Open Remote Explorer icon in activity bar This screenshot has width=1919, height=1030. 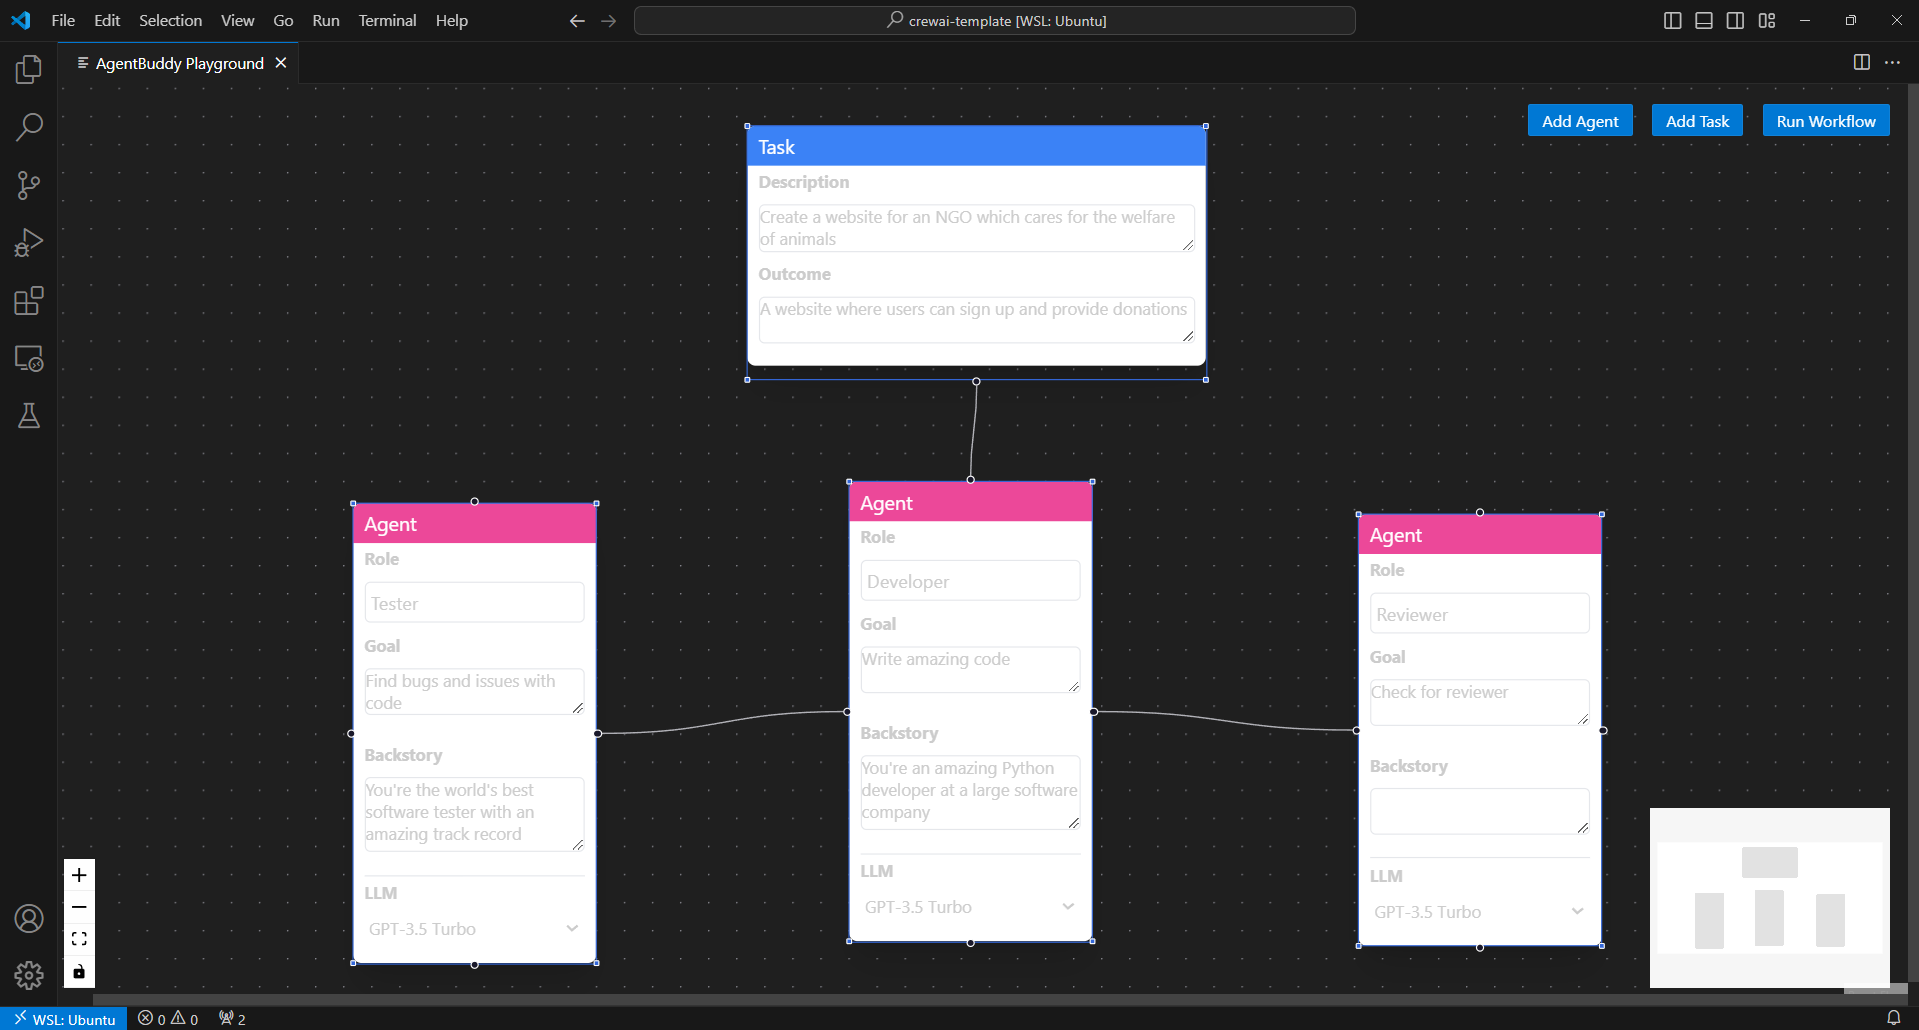click(x=29, y=358)
